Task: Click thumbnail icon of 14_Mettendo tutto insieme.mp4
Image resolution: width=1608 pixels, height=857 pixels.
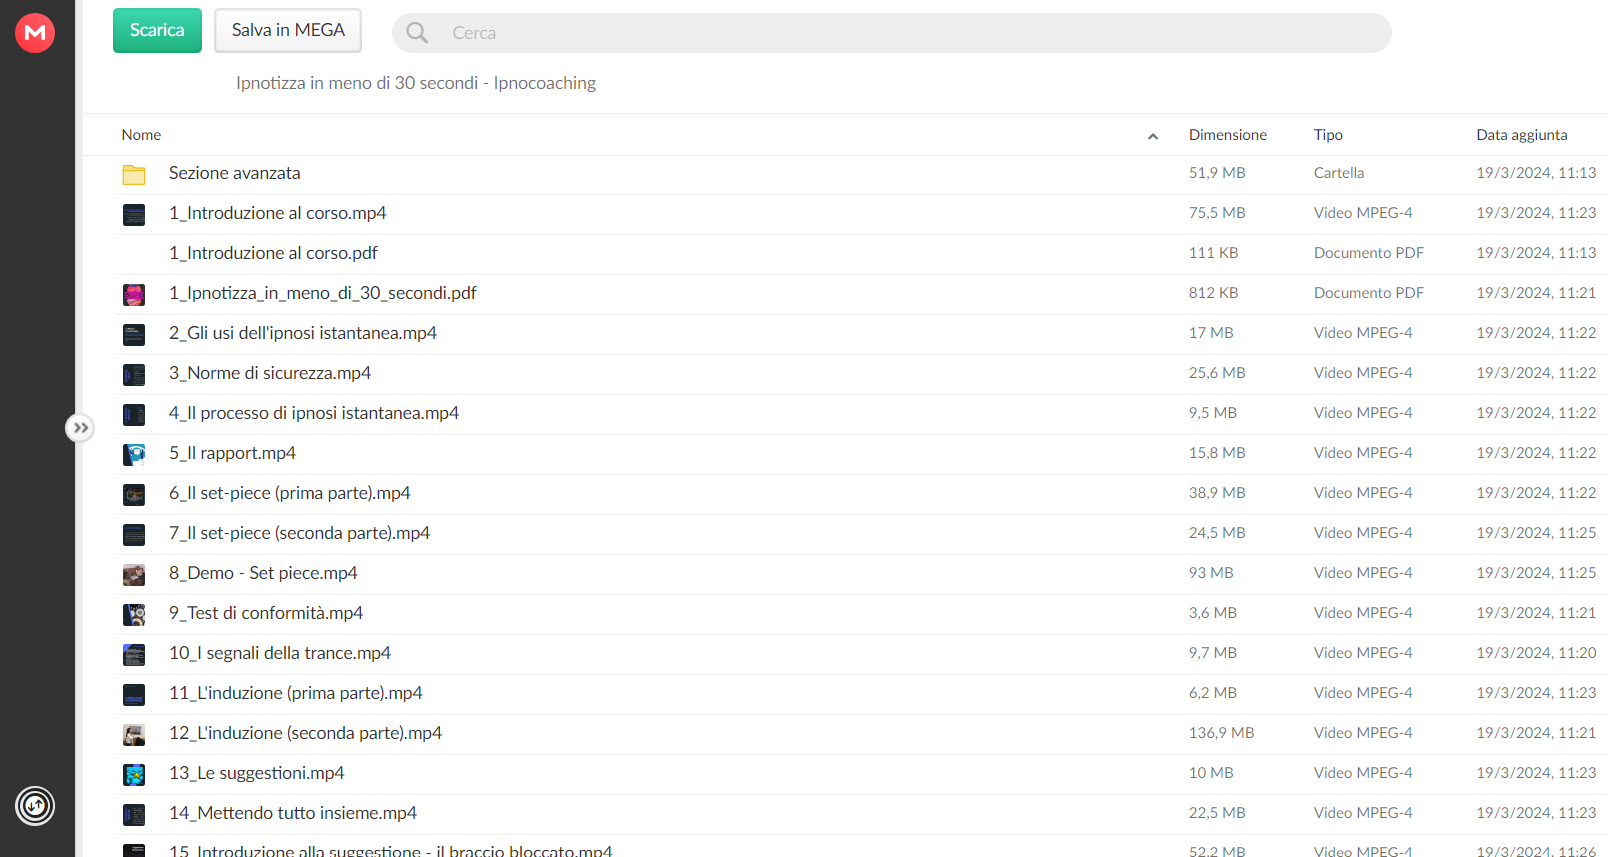Action: pos(134,814)
